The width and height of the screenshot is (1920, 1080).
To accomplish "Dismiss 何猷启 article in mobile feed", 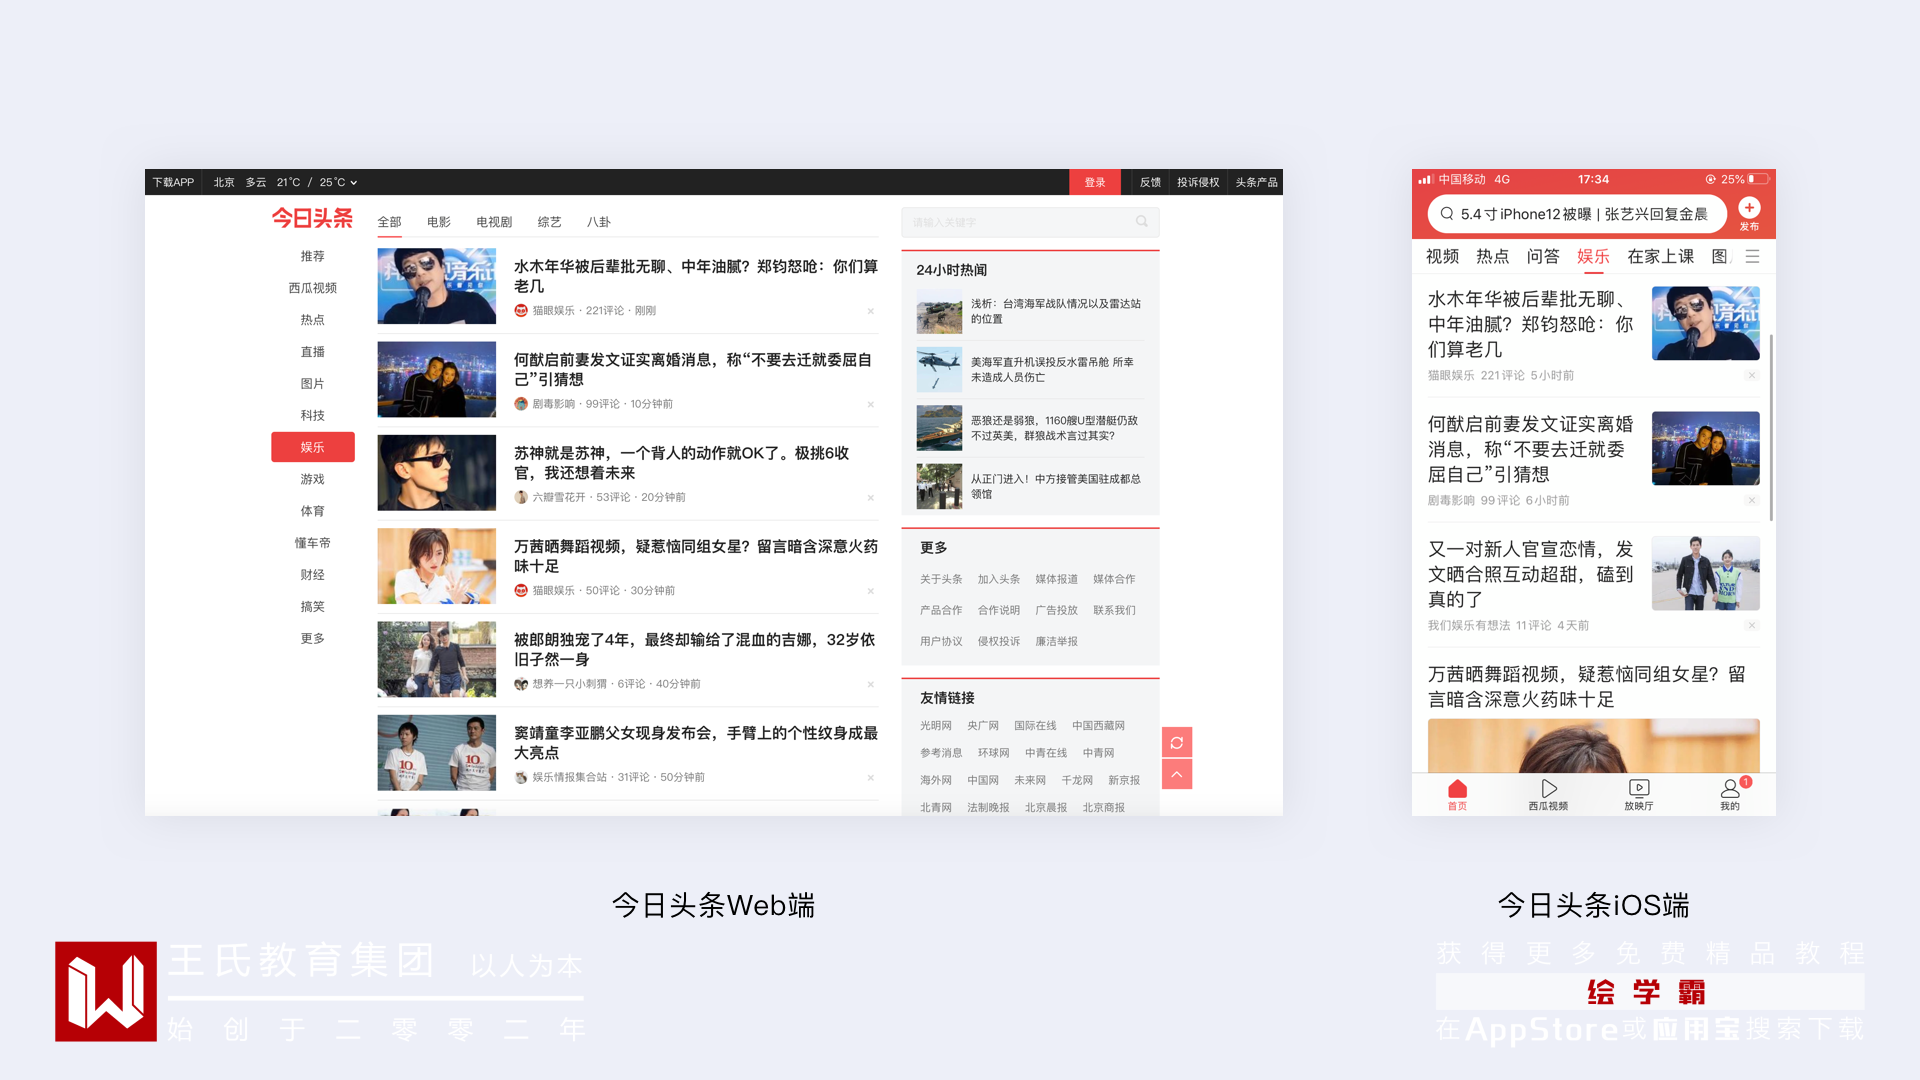I will [x=1751, y=500].
